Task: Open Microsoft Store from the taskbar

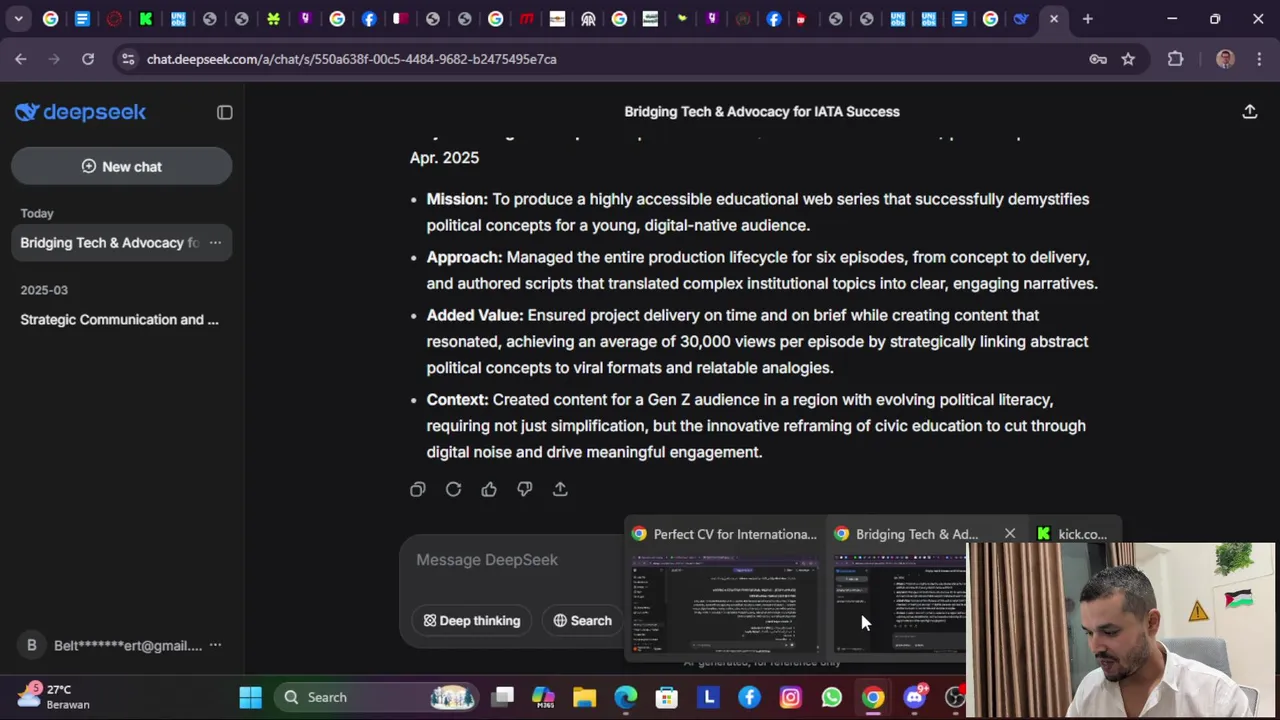Action: click(667, 697)
